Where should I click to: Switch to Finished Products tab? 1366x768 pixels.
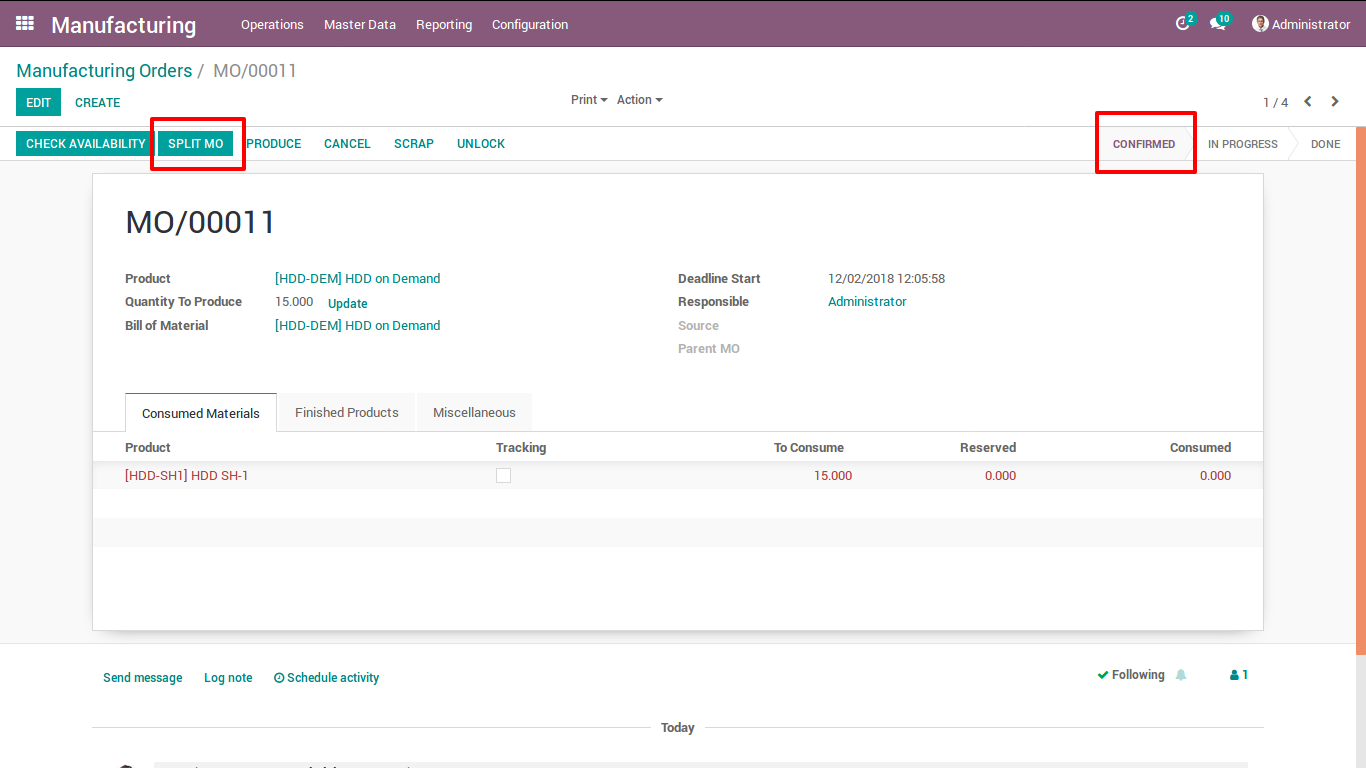(x=347, y=412)
